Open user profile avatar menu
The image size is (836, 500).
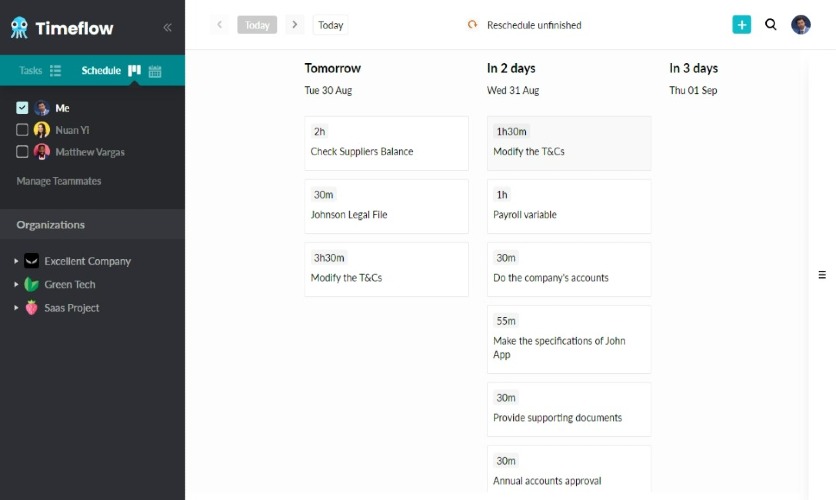point(801,25)
